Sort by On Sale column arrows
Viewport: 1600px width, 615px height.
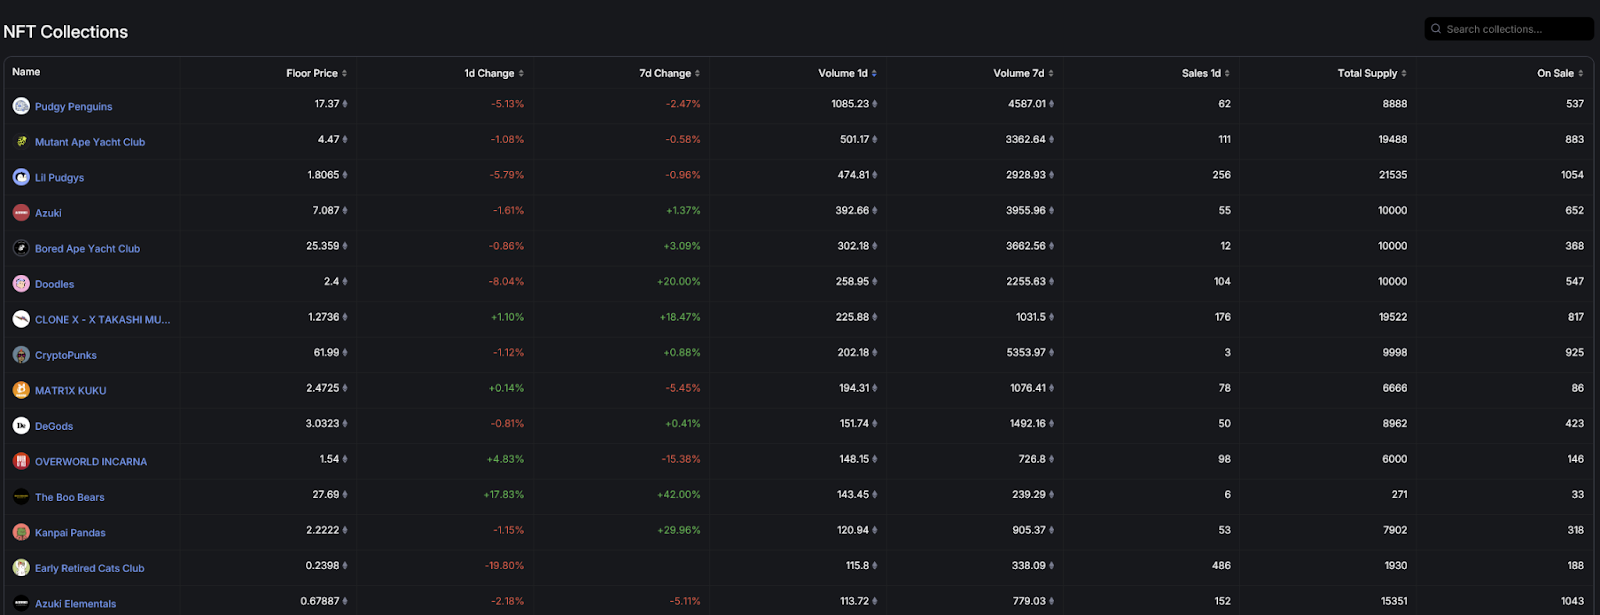(x=1581, y=73)
